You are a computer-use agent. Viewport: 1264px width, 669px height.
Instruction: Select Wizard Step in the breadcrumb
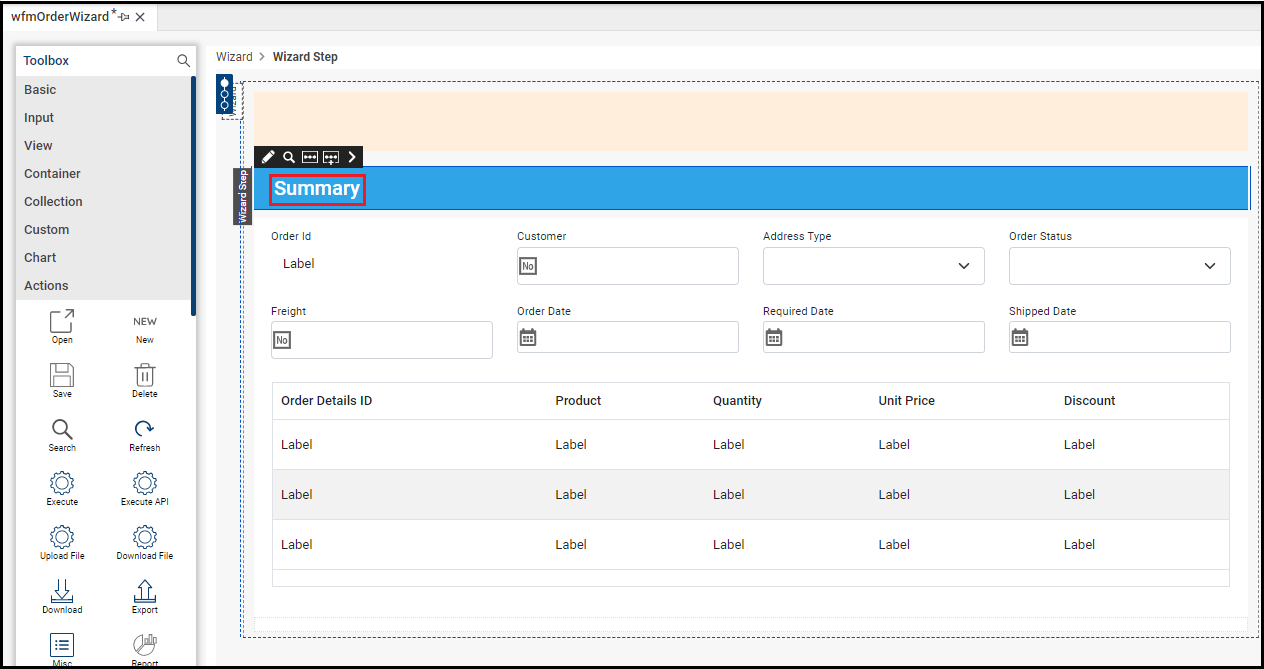click(x=305, y=57)
